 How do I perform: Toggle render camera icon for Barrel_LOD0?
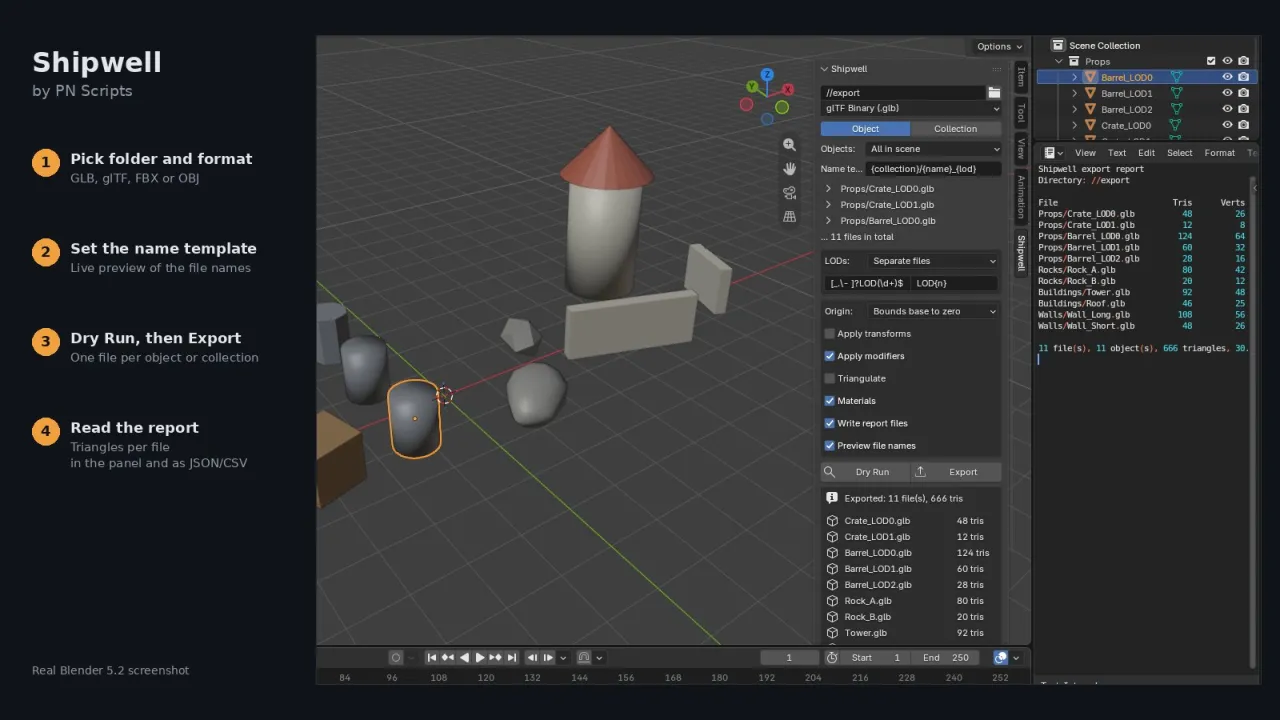(x=1243, y=77)
